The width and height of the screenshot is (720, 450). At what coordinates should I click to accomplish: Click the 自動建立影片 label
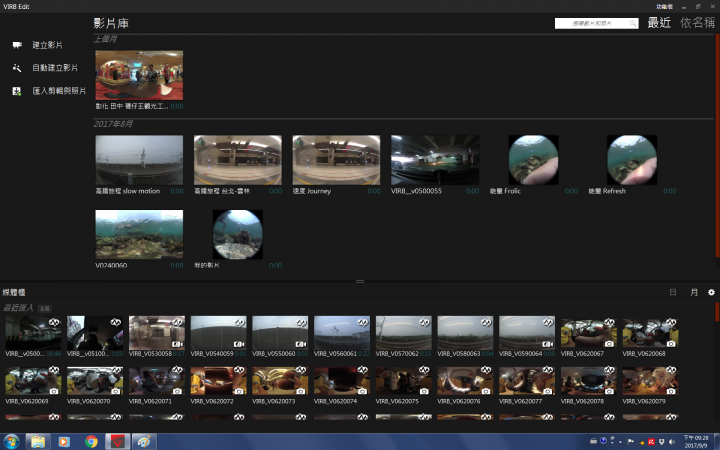coord(55,68)
